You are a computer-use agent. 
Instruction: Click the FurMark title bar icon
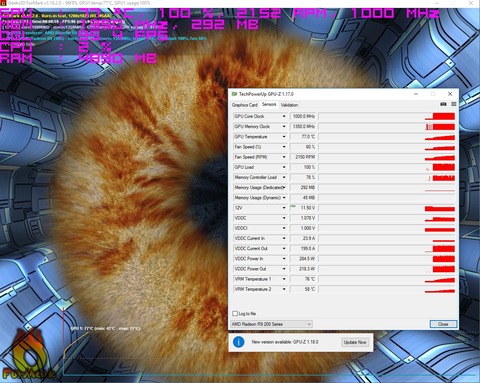3,3
